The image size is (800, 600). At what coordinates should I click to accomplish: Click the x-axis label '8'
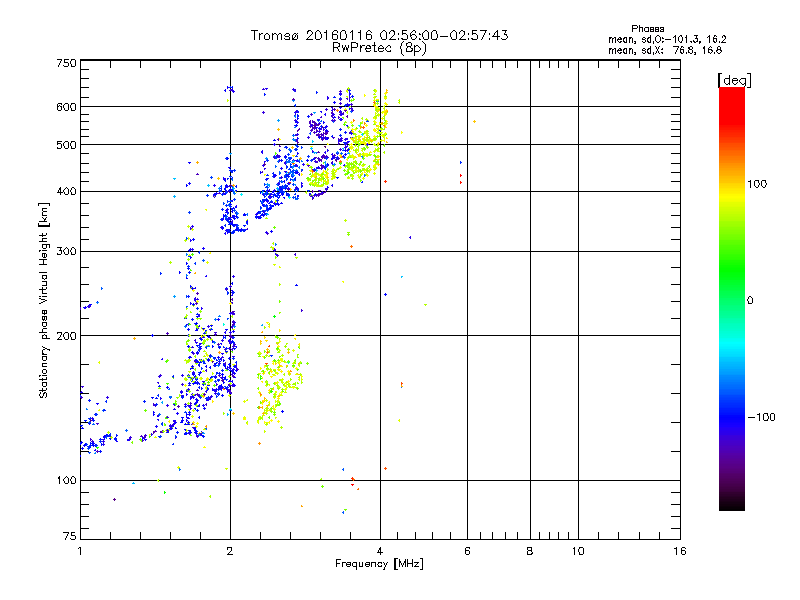pyautogui.click(x=530, y=551)
